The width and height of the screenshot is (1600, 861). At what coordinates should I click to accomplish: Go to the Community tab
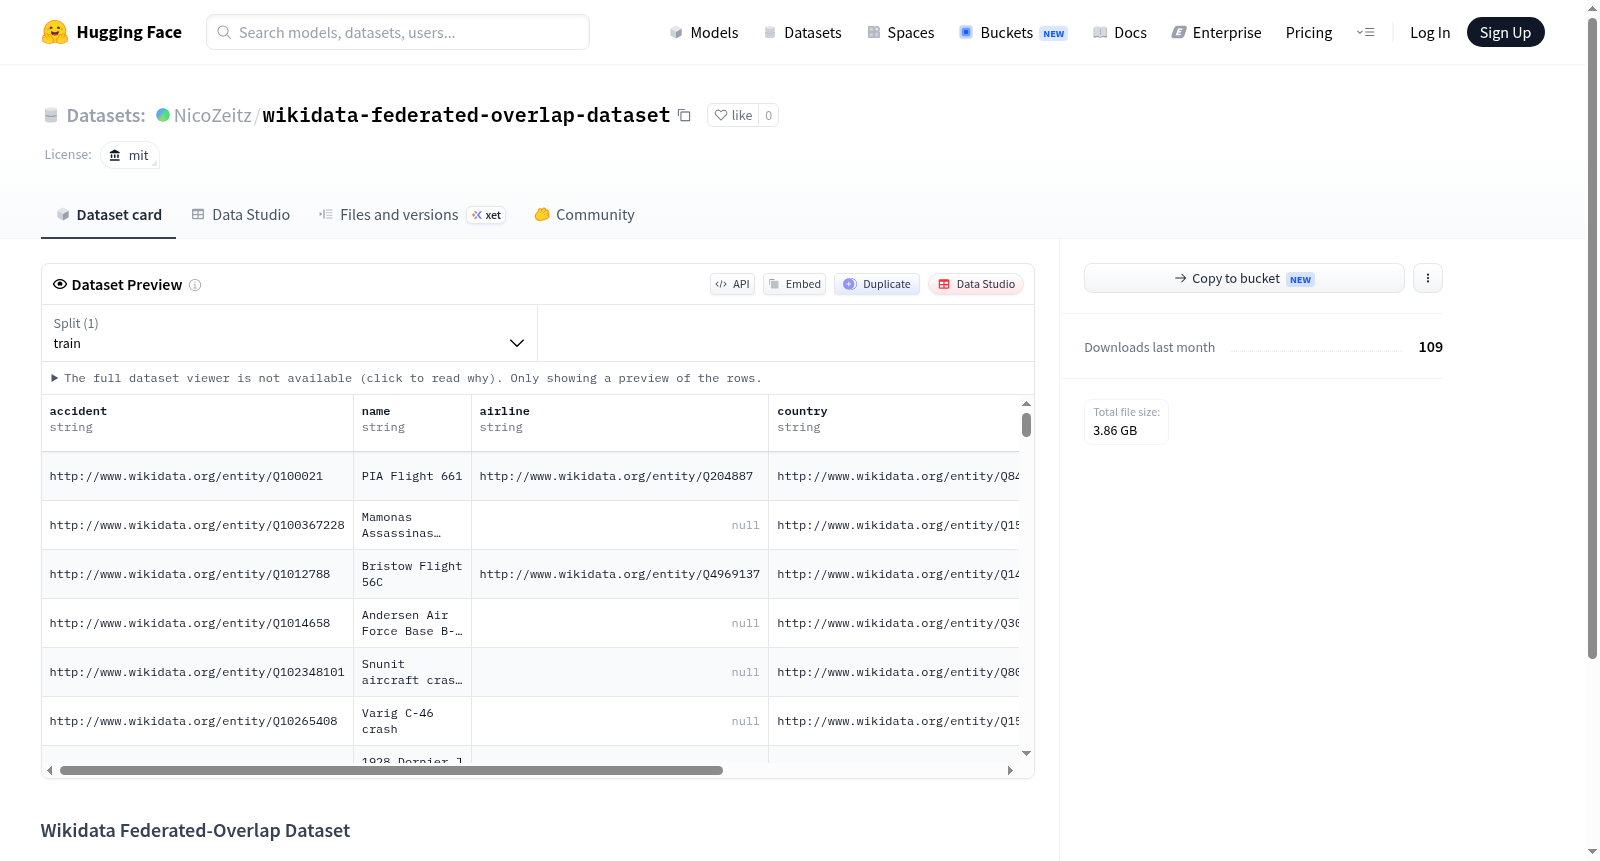pos(584,214)
